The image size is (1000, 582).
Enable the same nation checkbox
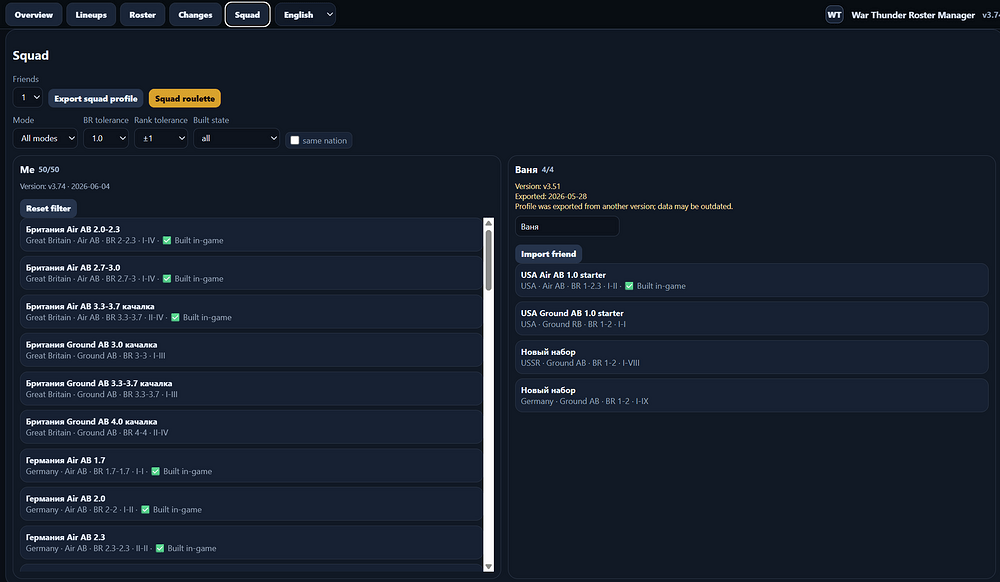(x=295, y=140)
